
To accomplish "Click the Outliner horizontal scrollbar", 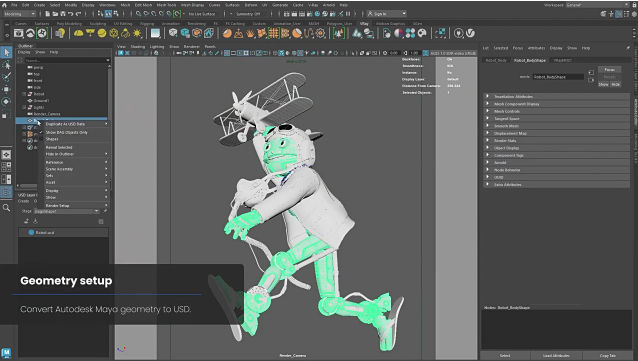I will click(x=29, y=186).
